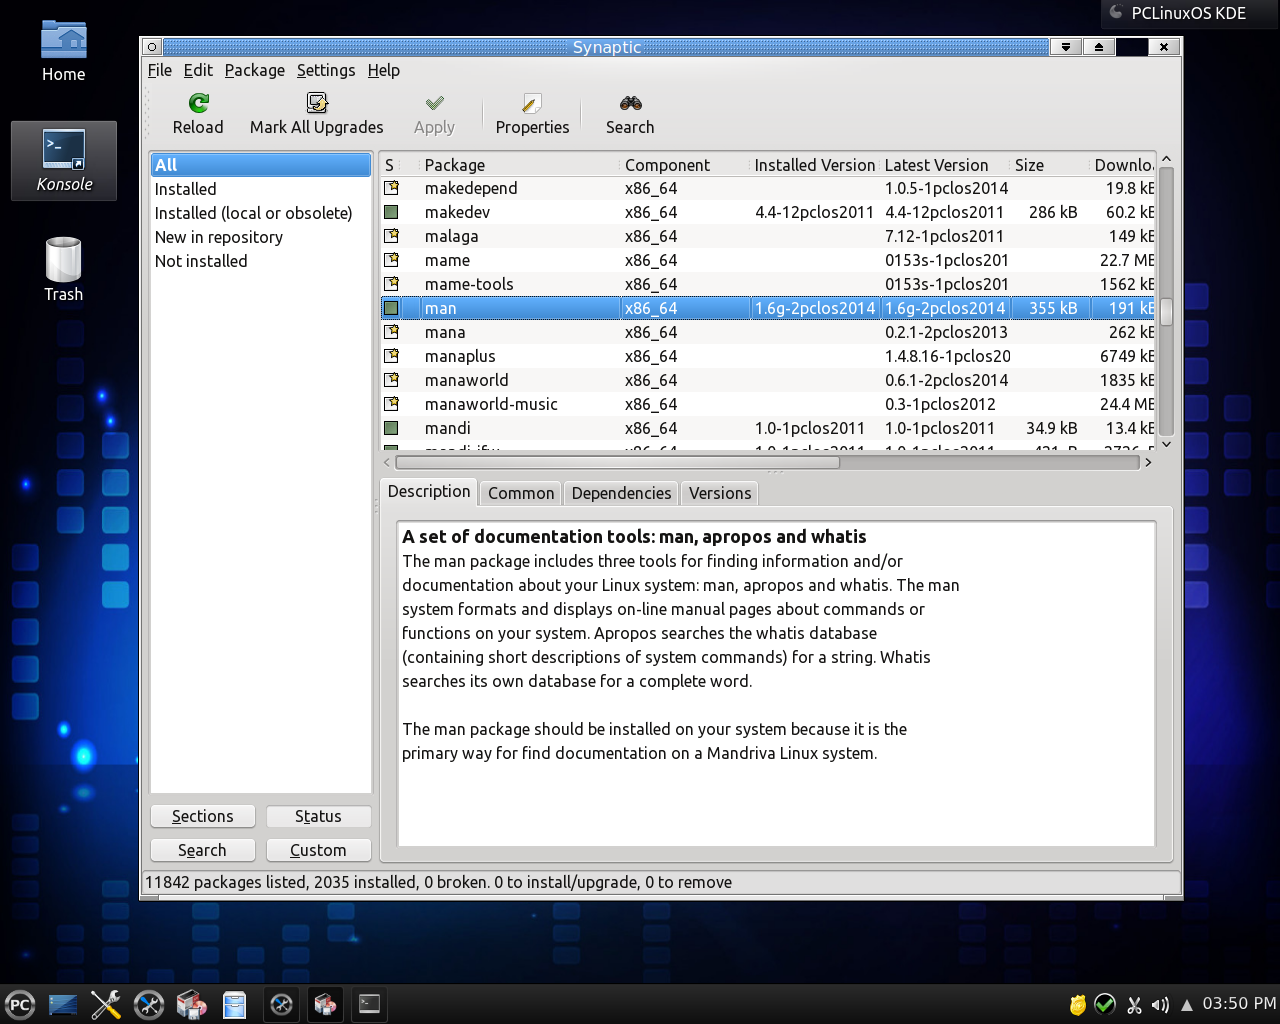Screen dimensions: 1280x1024
Task: Open the Package menu
Action: (x=255, y=70)
